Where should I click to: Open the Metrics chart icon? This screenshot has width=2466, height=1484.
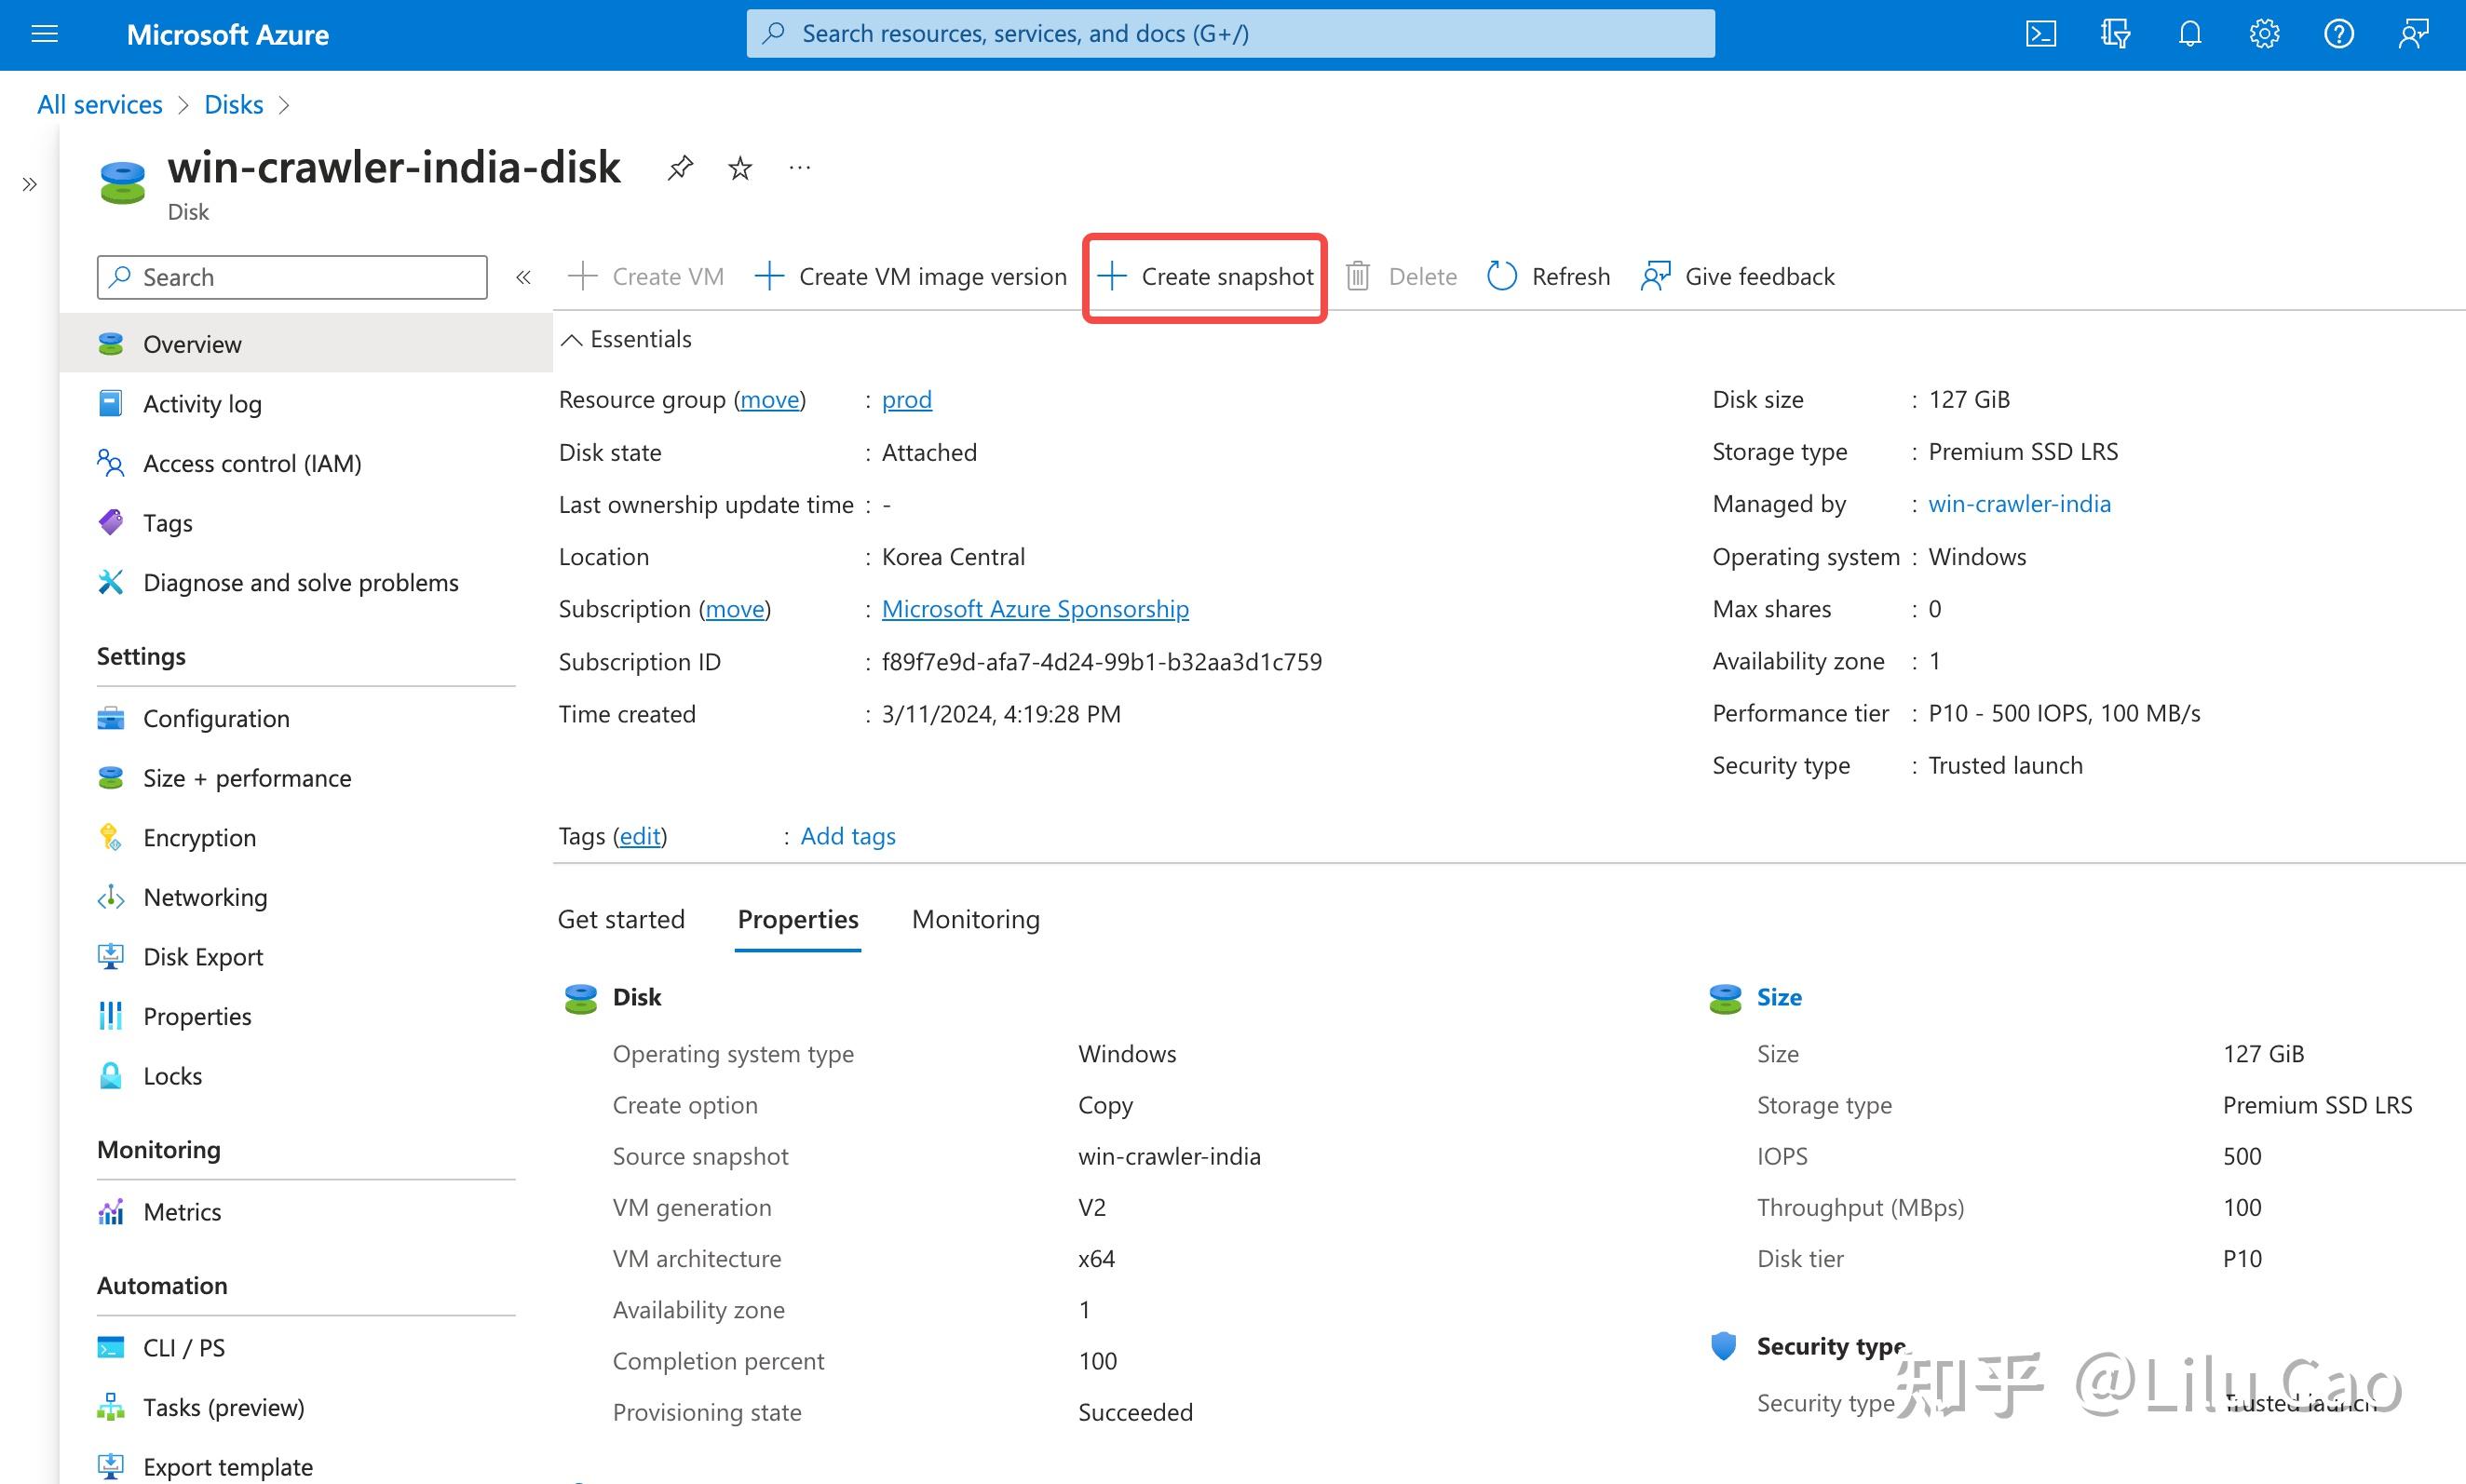click(x=111, y=1212)
